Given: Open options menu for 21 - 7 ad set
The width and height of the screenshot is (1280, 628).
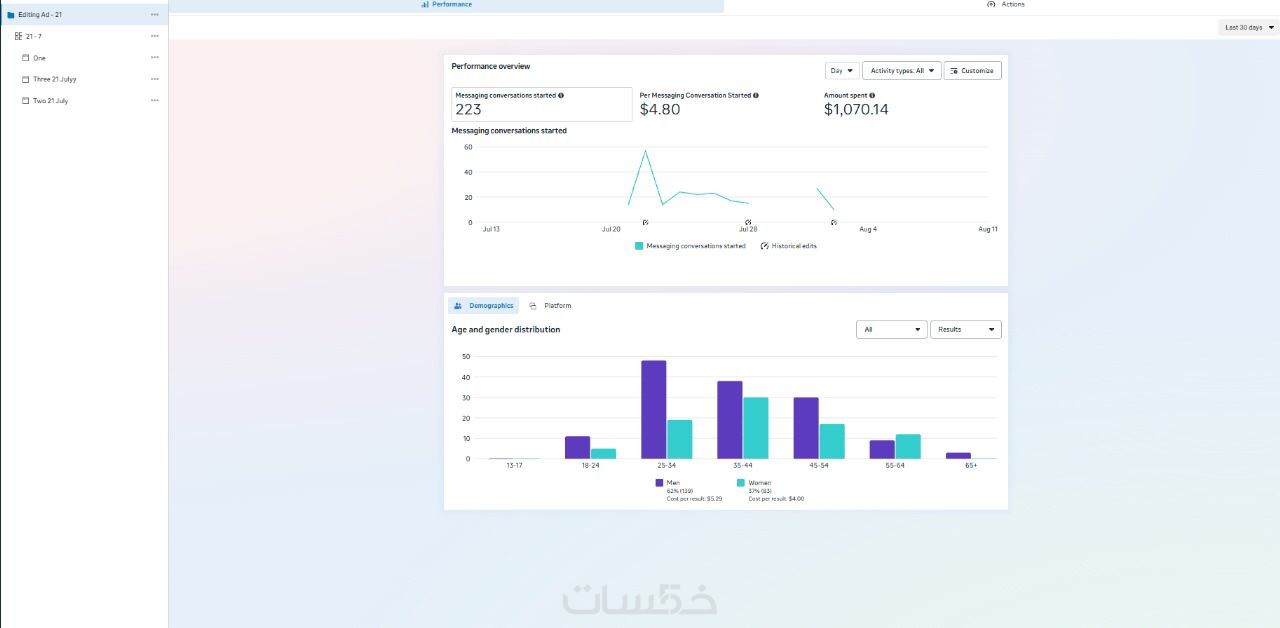Looking at the screenshot, I should (x=154, y=36).
